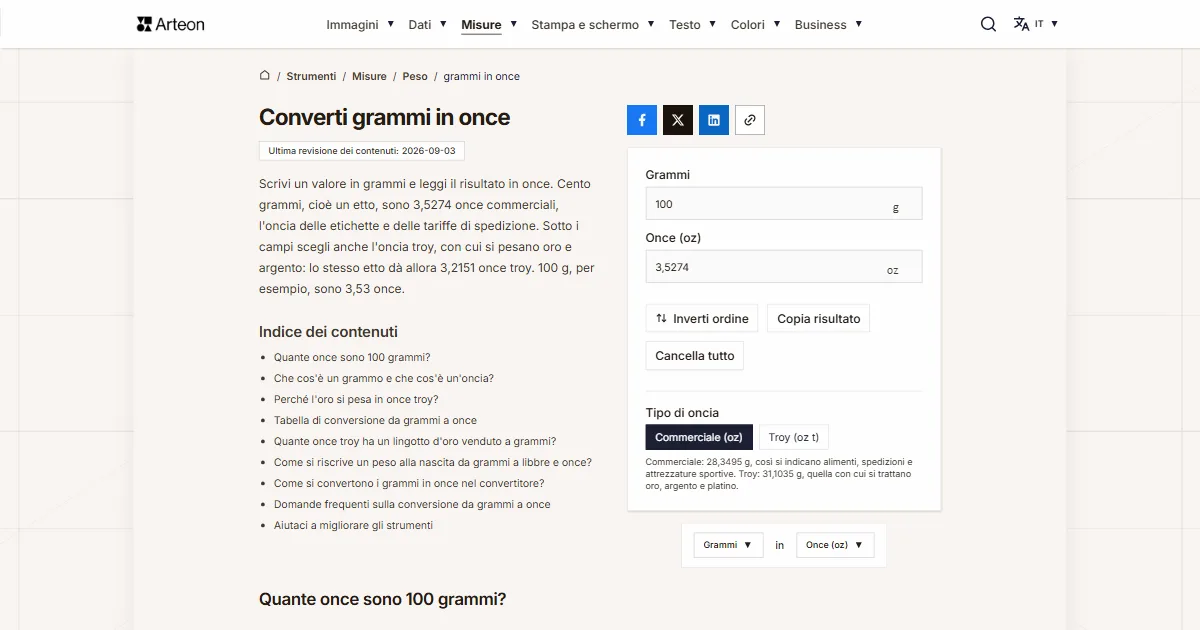Jump to Come si convertono i grammi nel convertitore
This screenshot has height=630, width=1200.
(409, 483)
